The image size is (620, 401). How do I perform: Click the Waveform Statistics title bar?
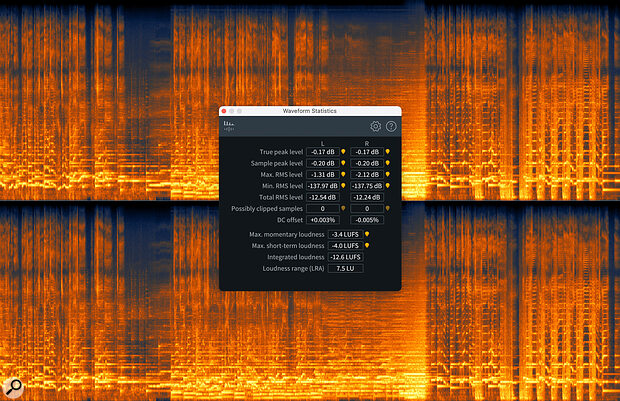tap(310, 110)
